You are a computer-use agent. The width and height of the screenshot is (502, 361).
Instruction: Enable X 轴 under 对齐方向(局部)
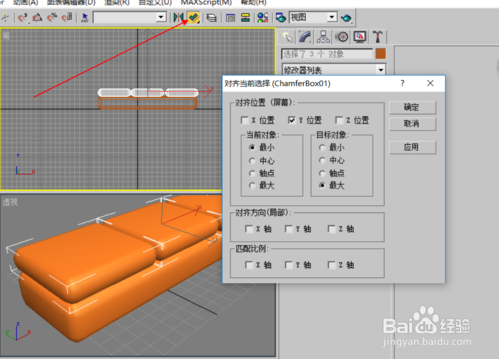tap(249, 229)
